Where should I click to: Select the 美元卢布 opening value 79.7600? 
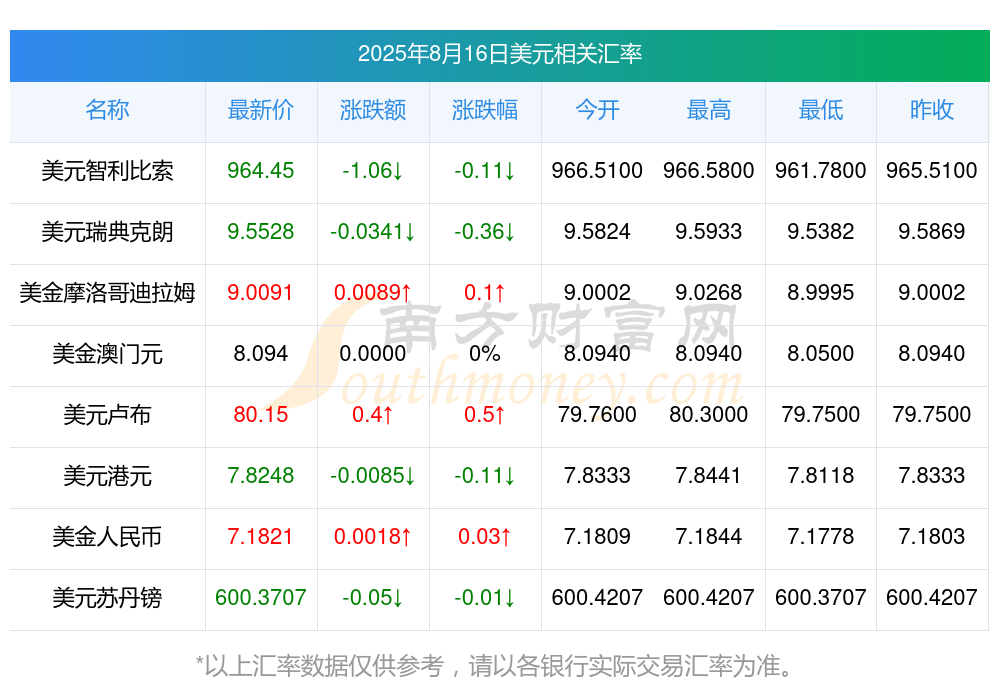[597, 414]
